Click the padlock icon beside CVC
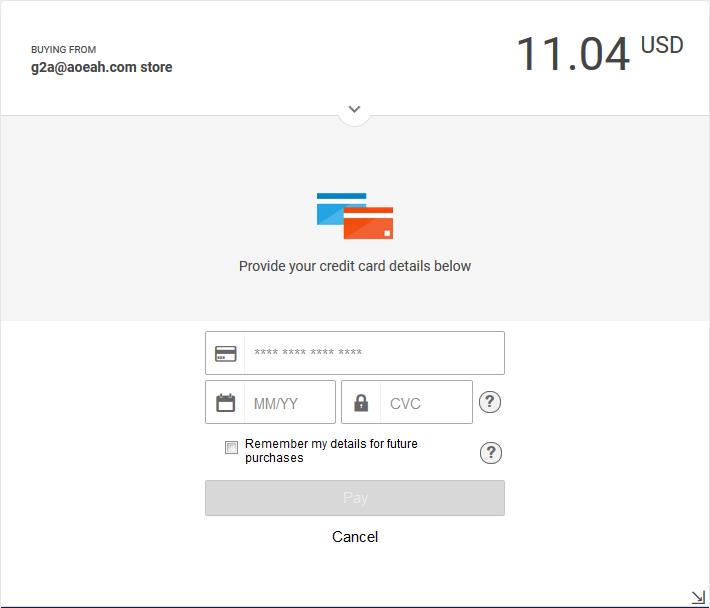Screen dimensions: 710x608 click(x=361, y=402)
